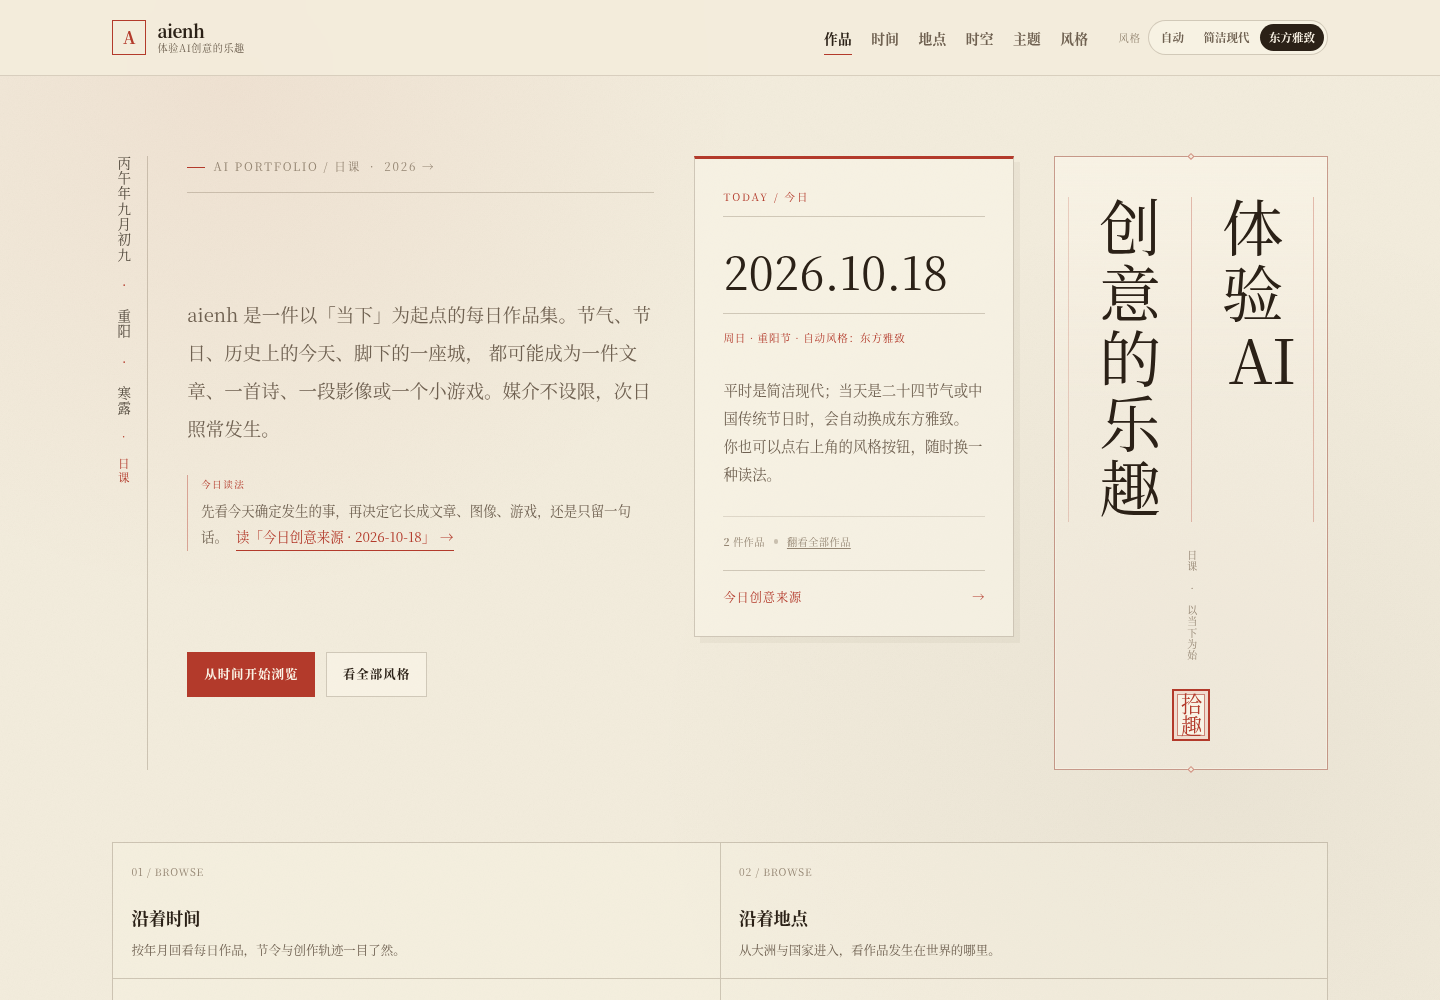
Task: Click the vertical 重阳 festival text
Action: [x=124, y=324]
